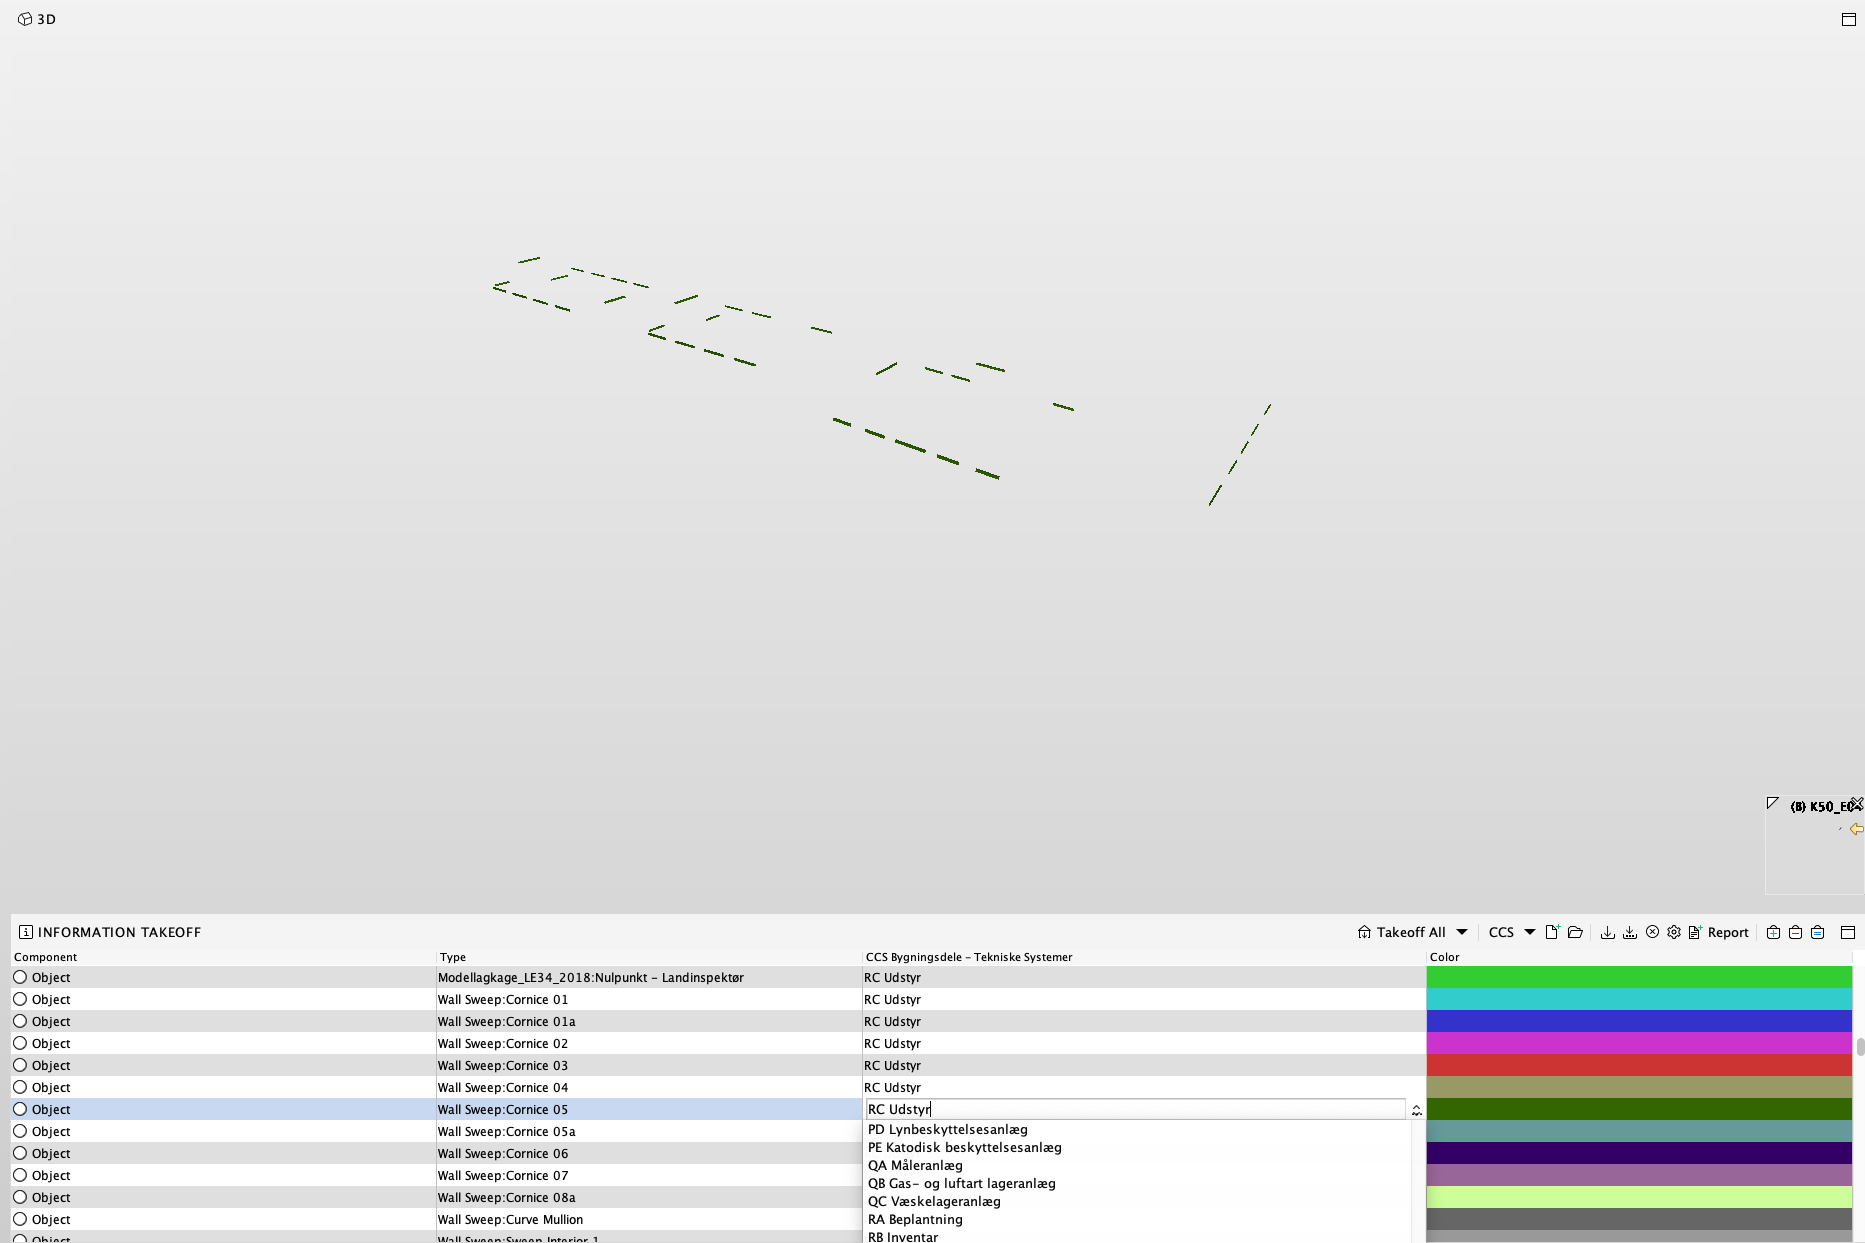This screenshot has height=1243, width=1865.
Task: Select radio for Cornice 04 row
Action: (20, 1087)
